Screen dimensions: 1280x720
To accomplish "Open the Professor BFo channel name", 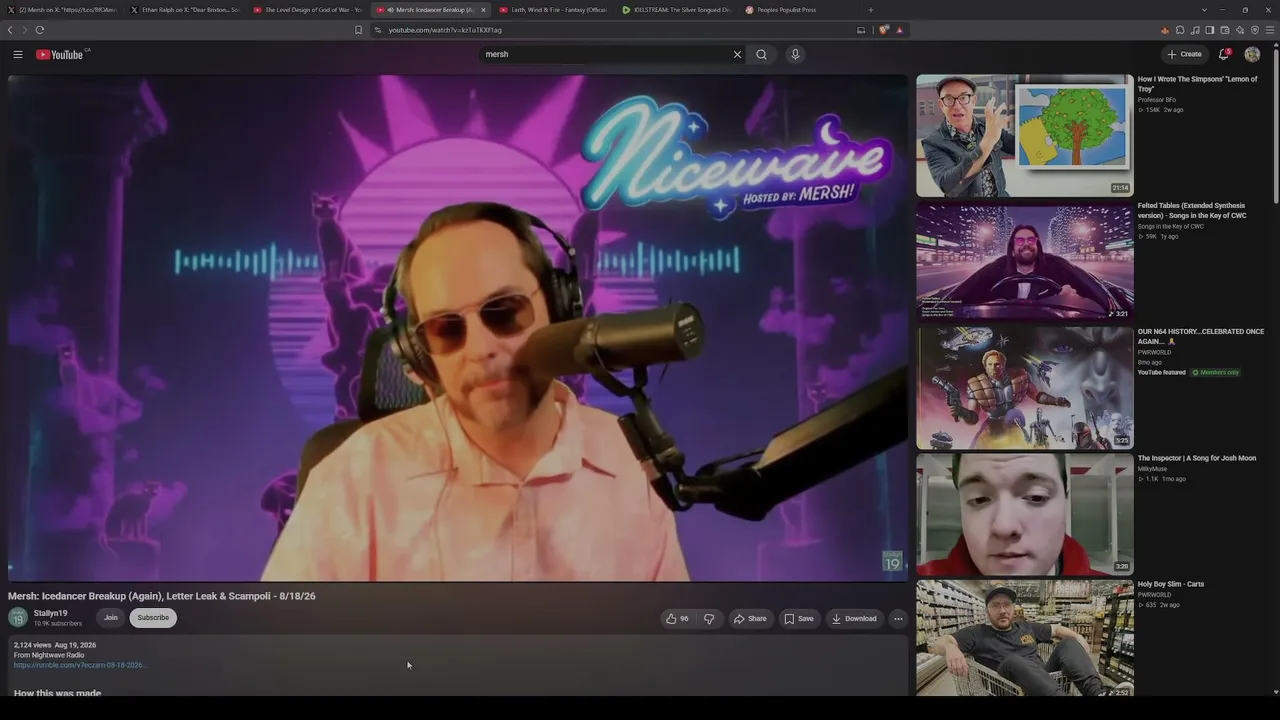I will point(1157,100).
